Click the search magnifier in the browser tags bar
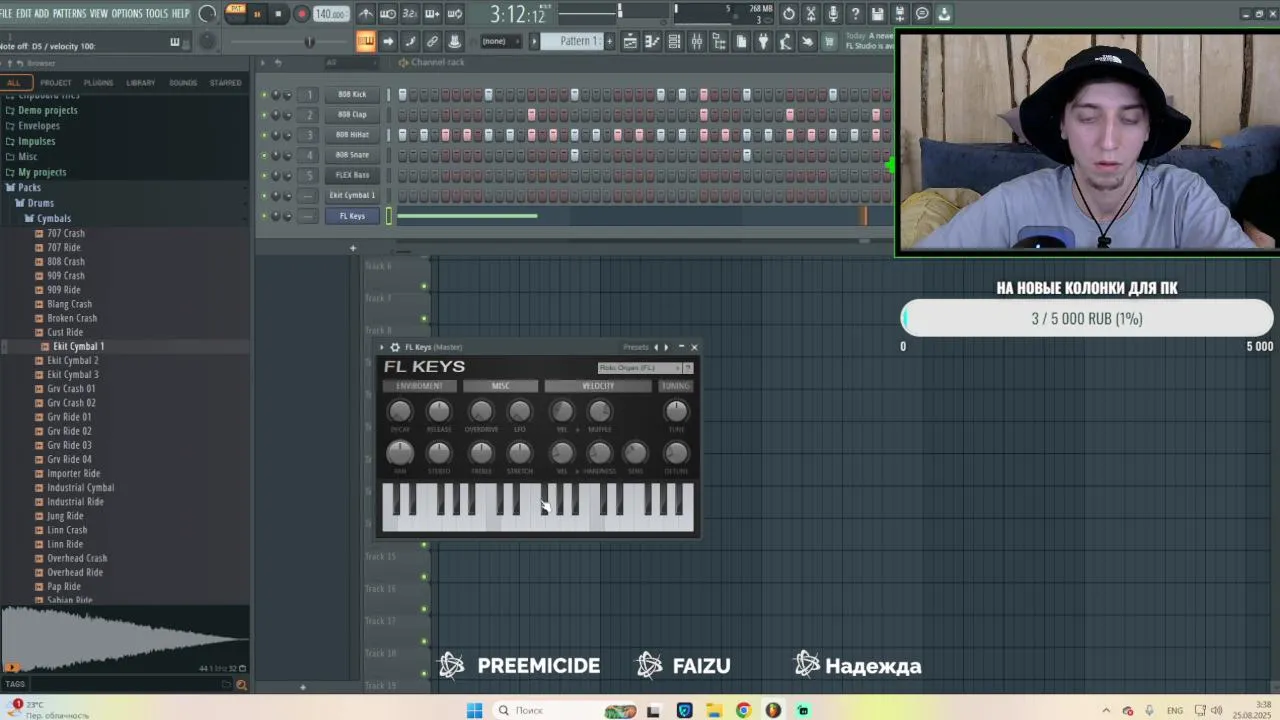Screen dimensions: 1280x720 coord(241,685)
